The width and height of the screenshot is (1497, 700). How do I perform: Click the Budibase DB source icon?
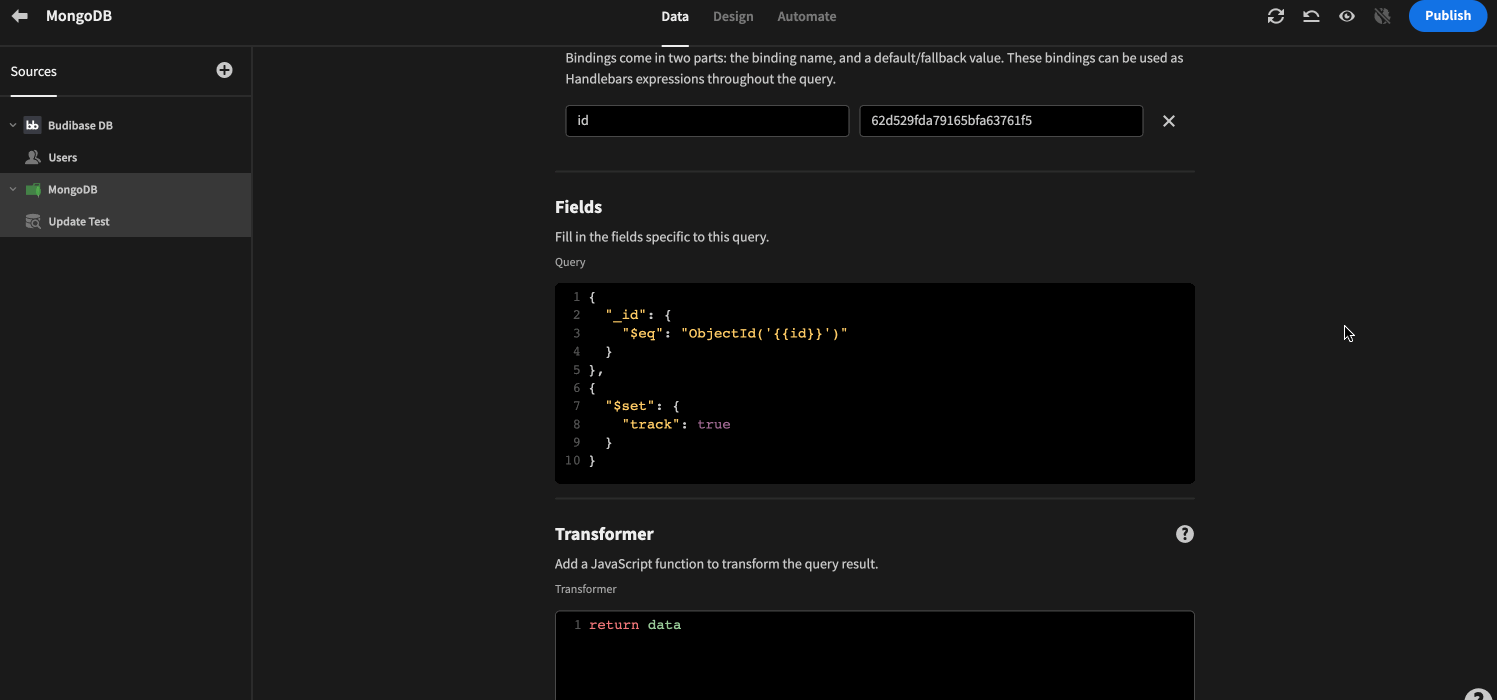pos(32,124)
